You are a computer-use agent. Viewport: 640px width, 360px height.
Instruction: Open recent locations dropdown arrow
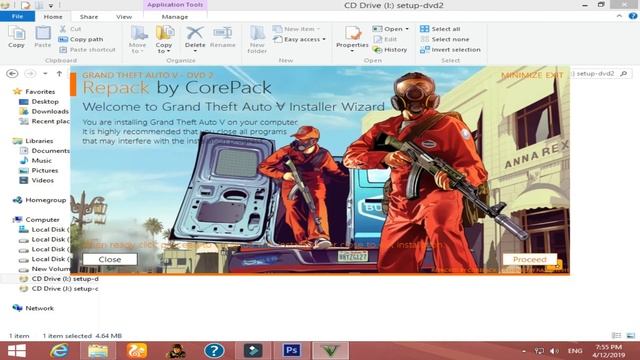click(45, 73)
